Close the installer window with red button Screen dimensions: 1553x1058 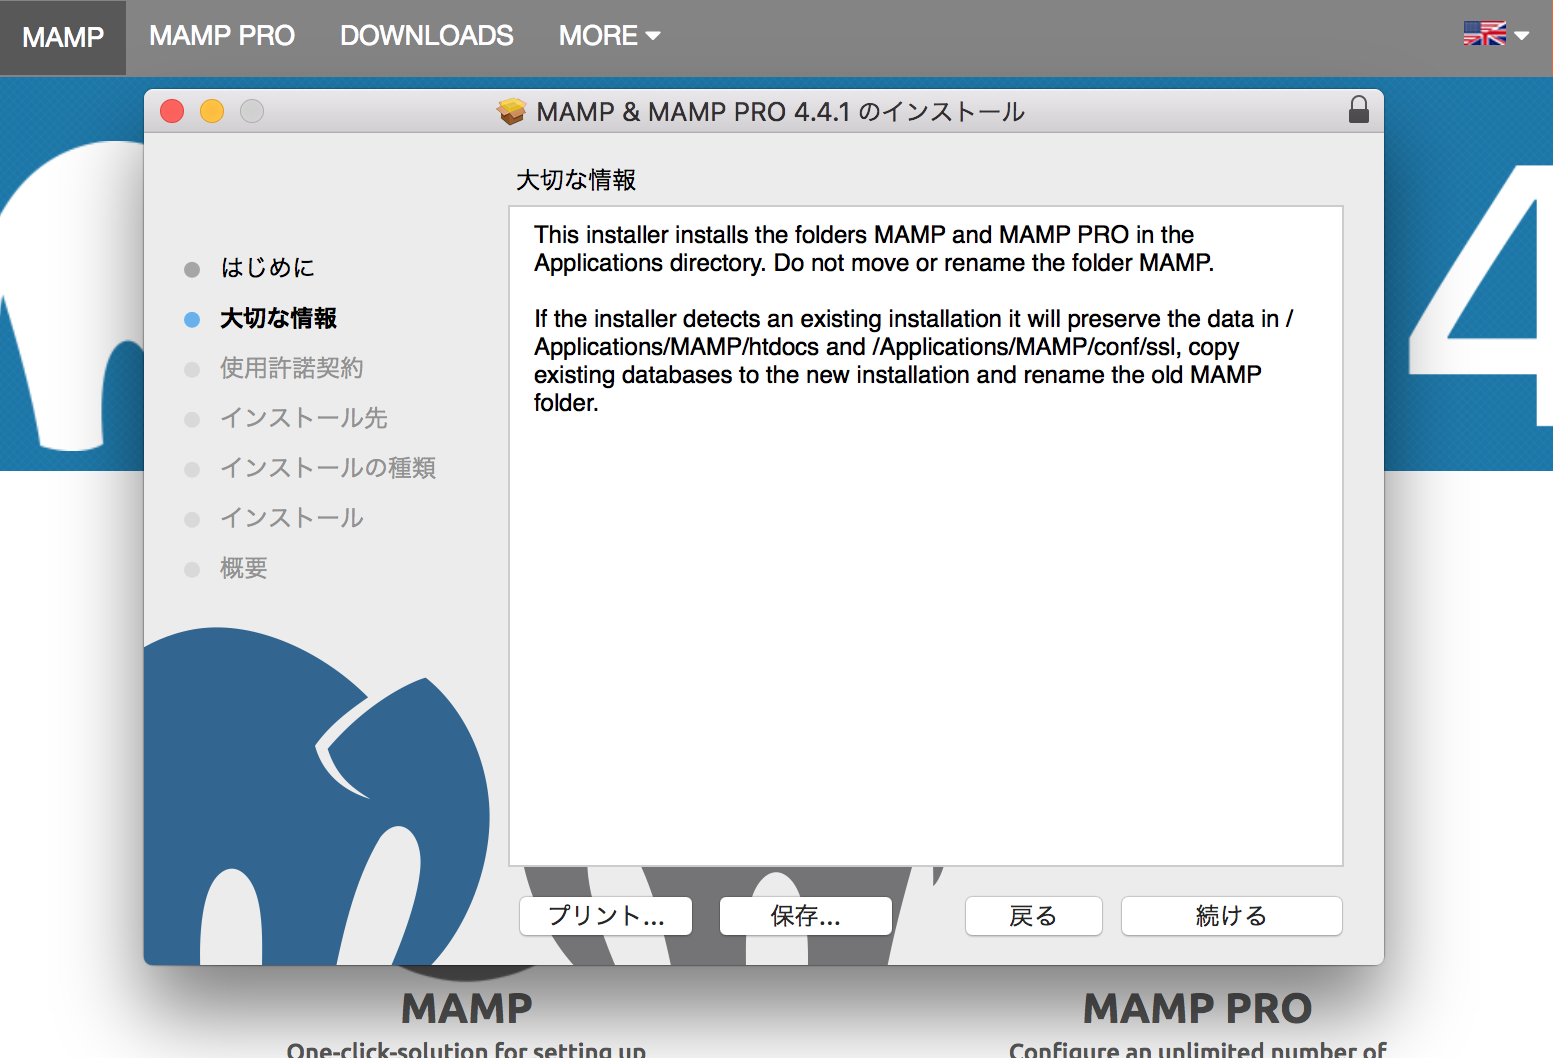click(x=172, y=111)
